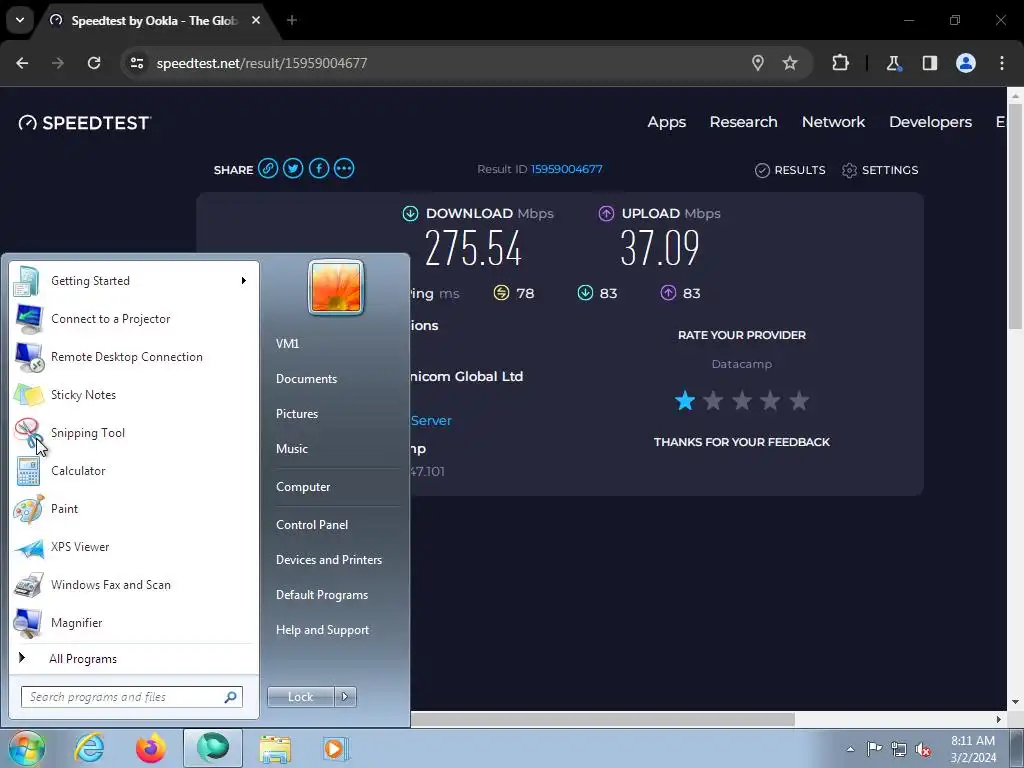Go to Apps in Speedtest nav
The width and height of the screenshot is (1024, 768).
667,122
